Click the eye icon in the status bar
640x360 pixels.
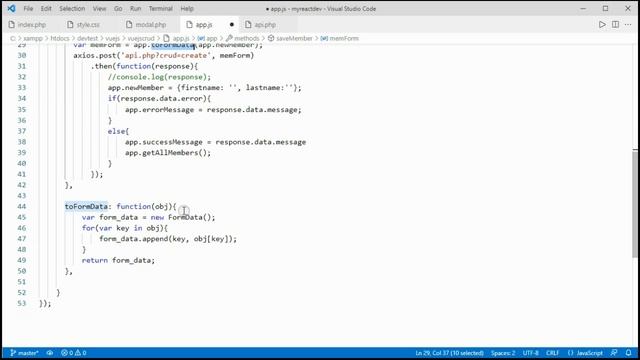click(50, 353)
